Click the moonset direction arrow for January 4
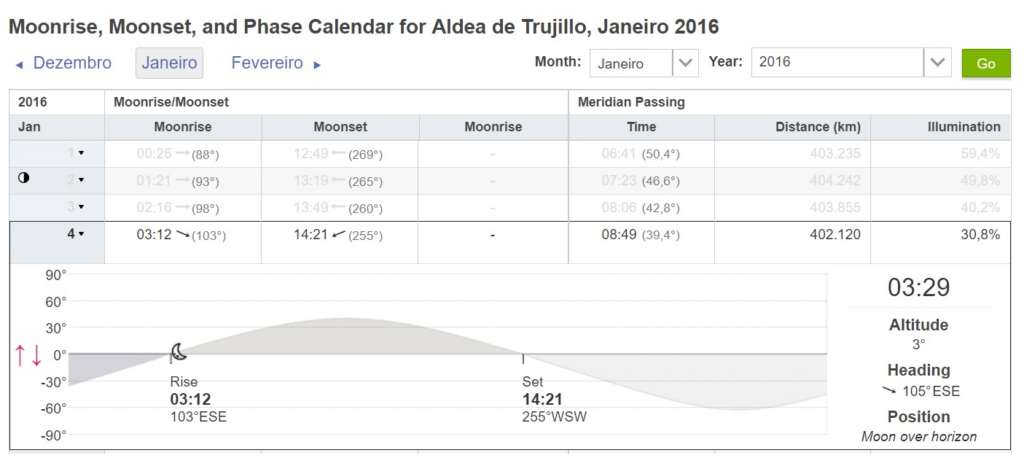 [338, 235]
